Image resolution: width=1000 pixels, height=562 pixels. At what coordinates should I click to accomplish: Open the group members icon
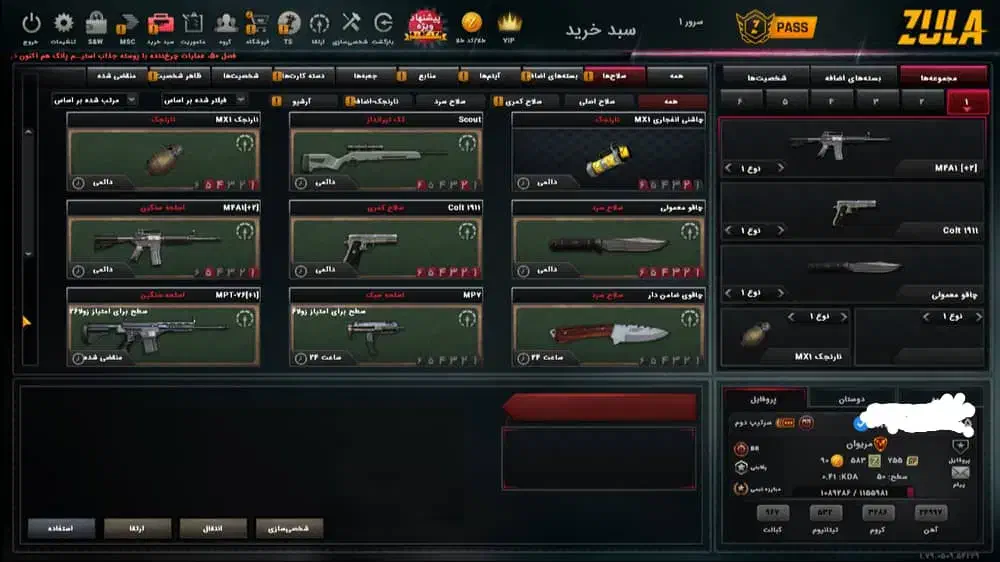pos(225,24)
